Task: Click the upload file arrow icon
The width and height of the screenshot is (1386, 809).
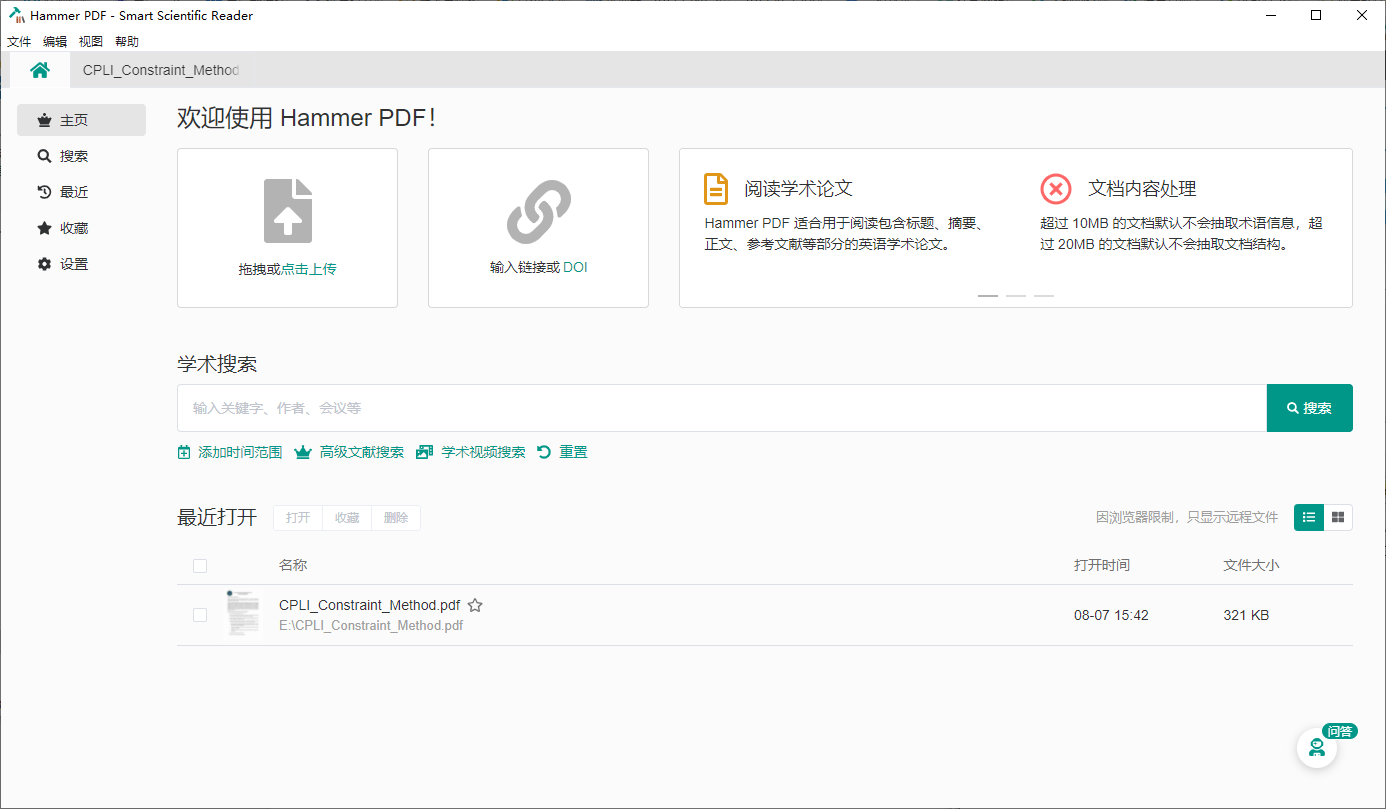Action: [x=288, y=211]
